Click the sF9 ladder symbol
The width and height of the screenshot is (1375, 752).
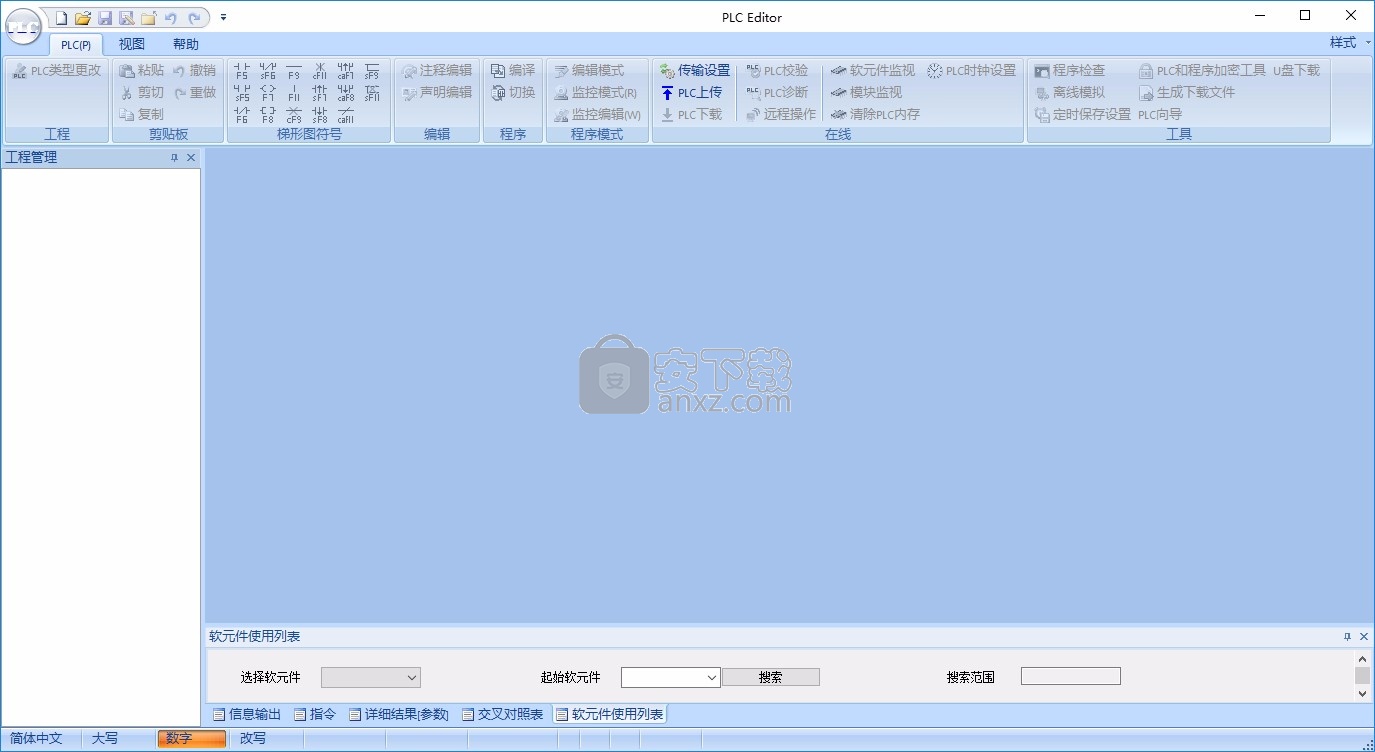[x=372, y=70]
